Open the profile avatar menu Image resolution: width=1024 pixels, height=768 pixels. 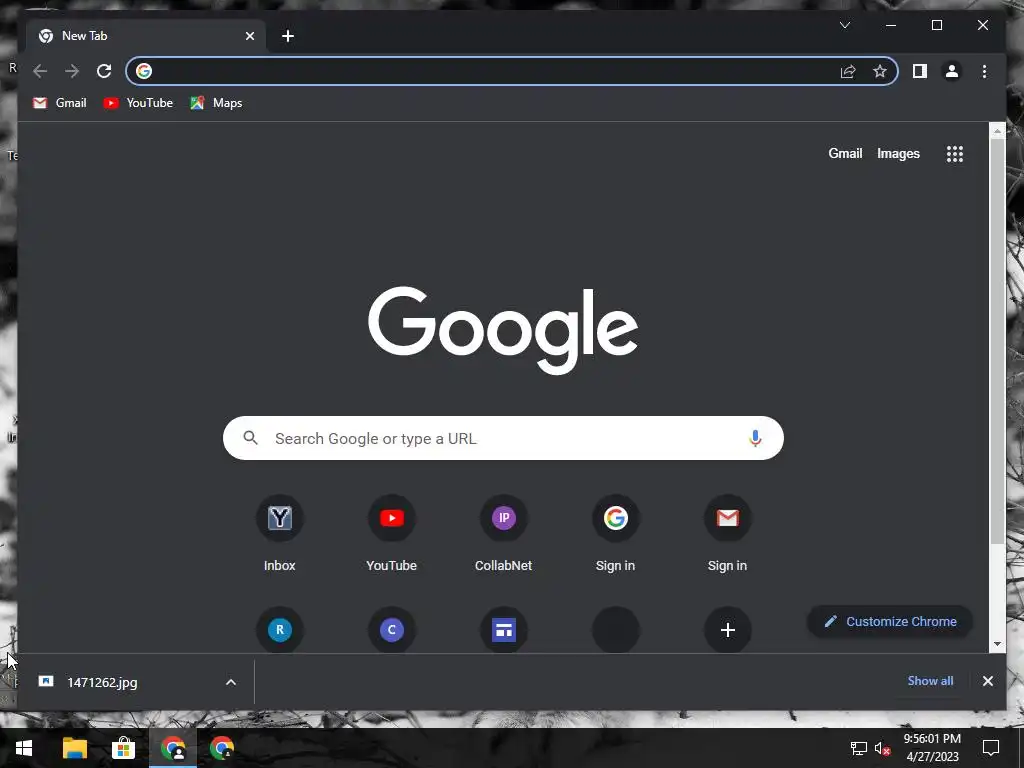952,71
